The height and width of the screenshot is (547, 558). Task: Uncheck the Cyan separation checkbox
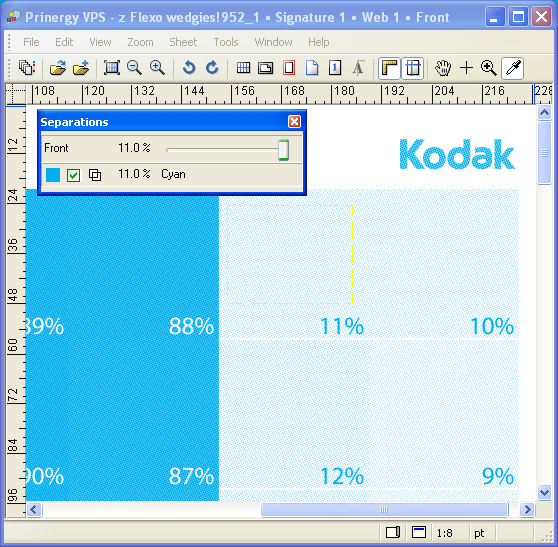(x=73, y=175)
